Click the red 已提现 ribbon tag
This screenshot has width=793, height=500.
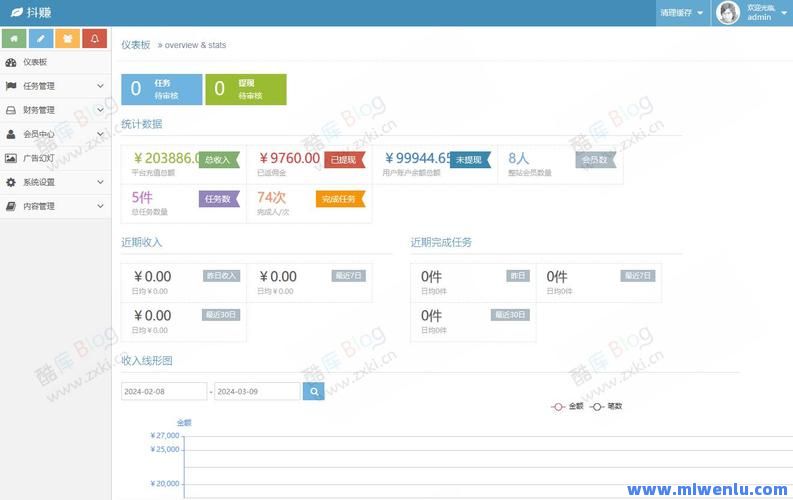[x=344, y=160]
